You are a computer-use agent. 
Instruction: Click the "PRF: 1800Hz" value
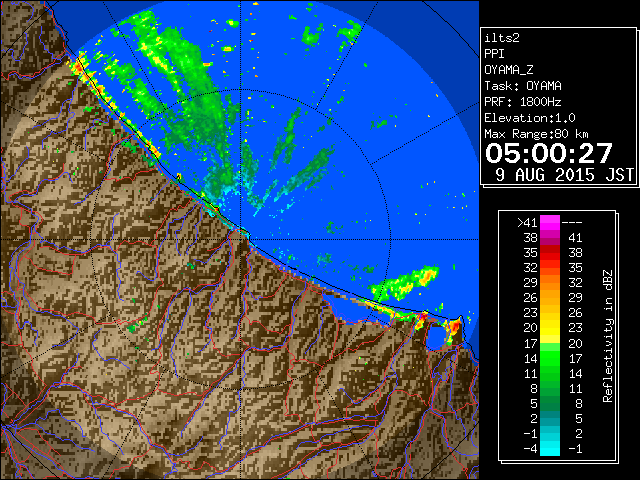[523, 102]
